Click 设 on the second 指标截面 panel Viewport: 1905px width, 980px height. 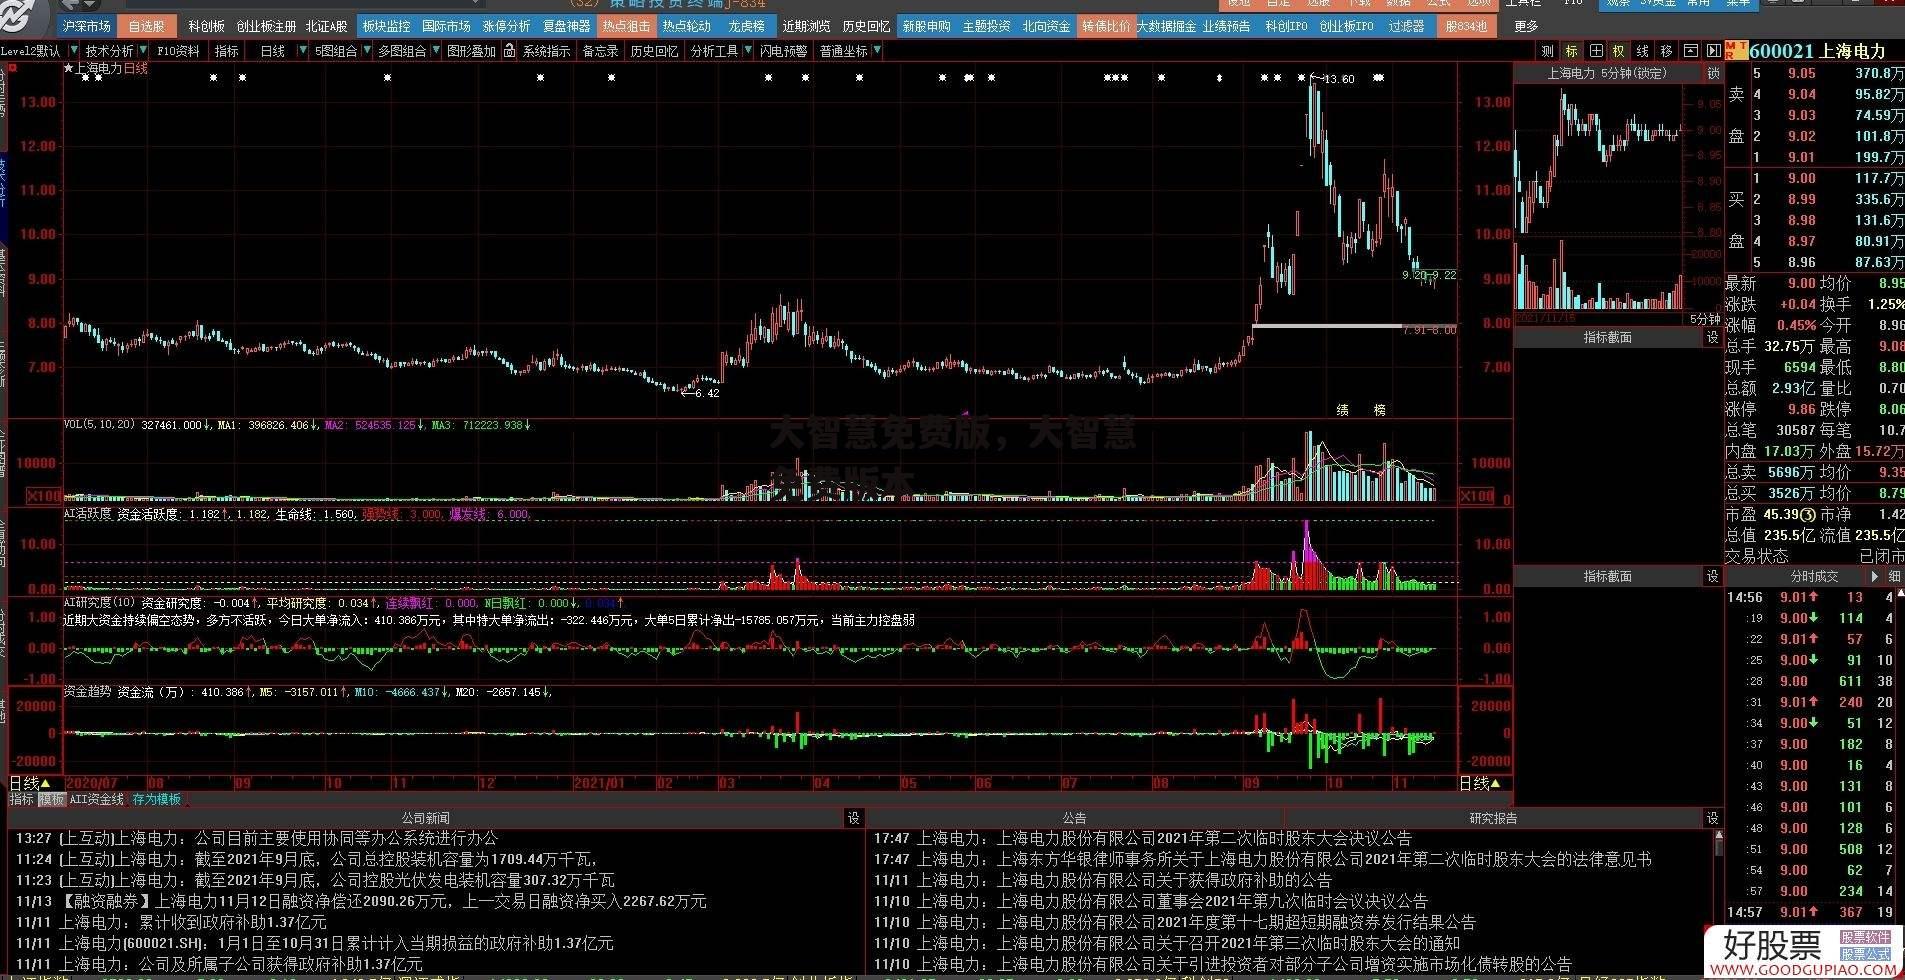point(1713,576)
